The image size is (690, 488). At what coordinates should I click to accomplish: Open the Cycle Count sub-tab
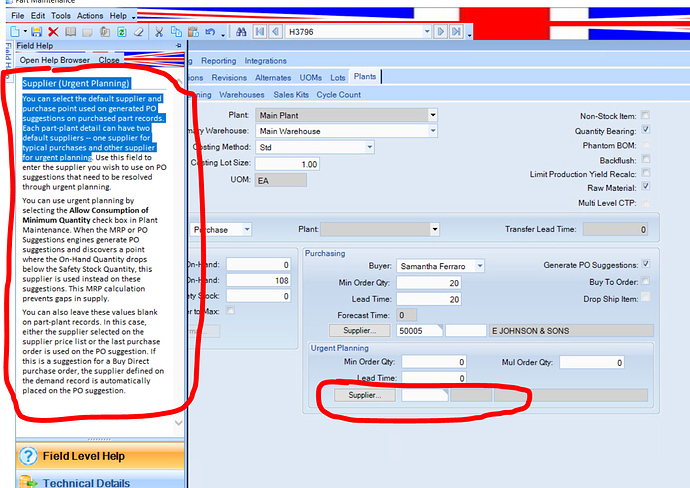click(338, 95)
